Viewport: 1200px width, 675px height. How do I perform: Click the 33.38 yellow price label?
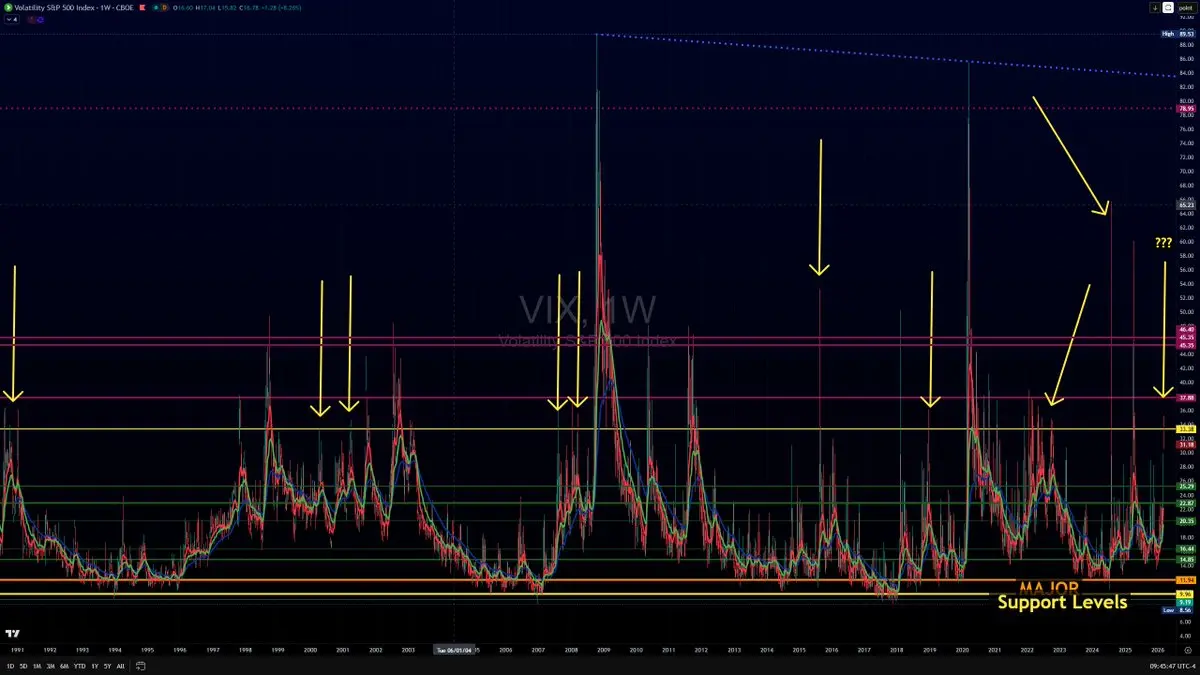point(1187,430)
